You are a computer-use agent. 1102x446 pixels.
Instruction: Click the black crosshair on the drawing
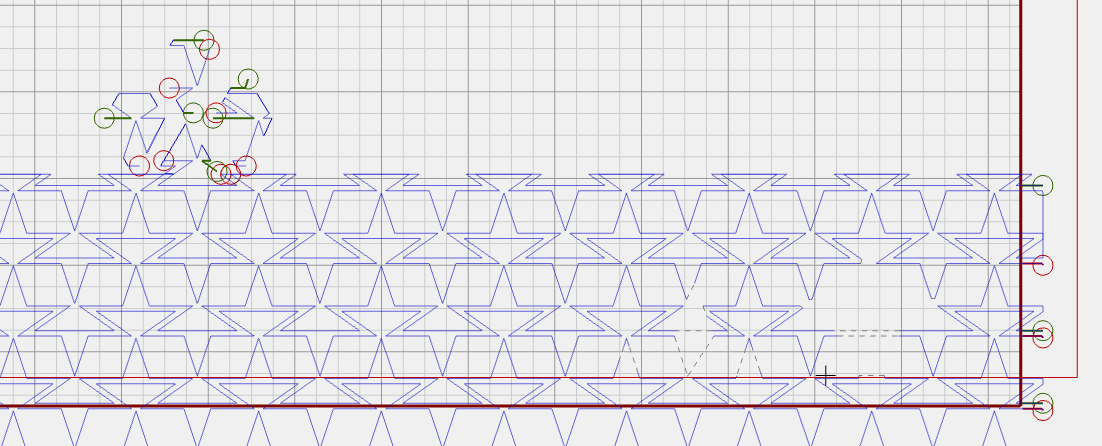pos(825,376)
